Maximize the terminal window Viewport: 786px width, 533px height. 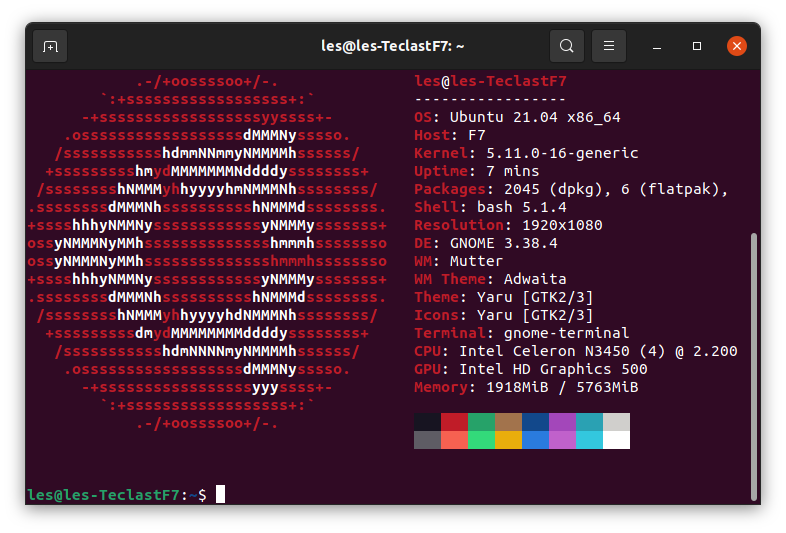pos(697,46)
